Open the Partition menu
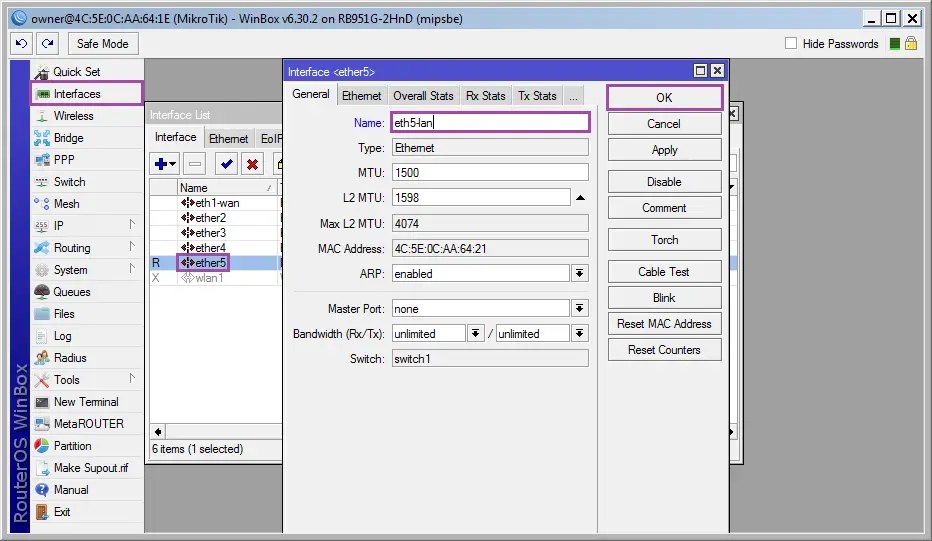The height and width of the screenshot is (541, 932). 87,446
